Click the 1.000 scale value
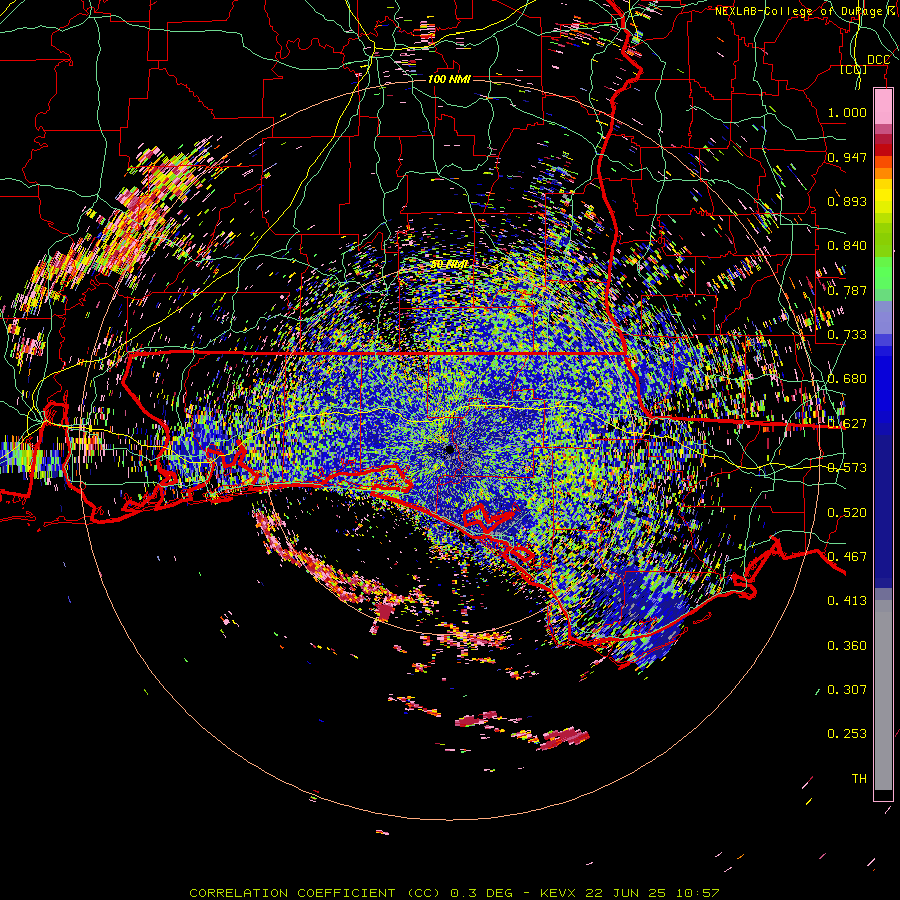900x900 pixels. tap(847, 112)
